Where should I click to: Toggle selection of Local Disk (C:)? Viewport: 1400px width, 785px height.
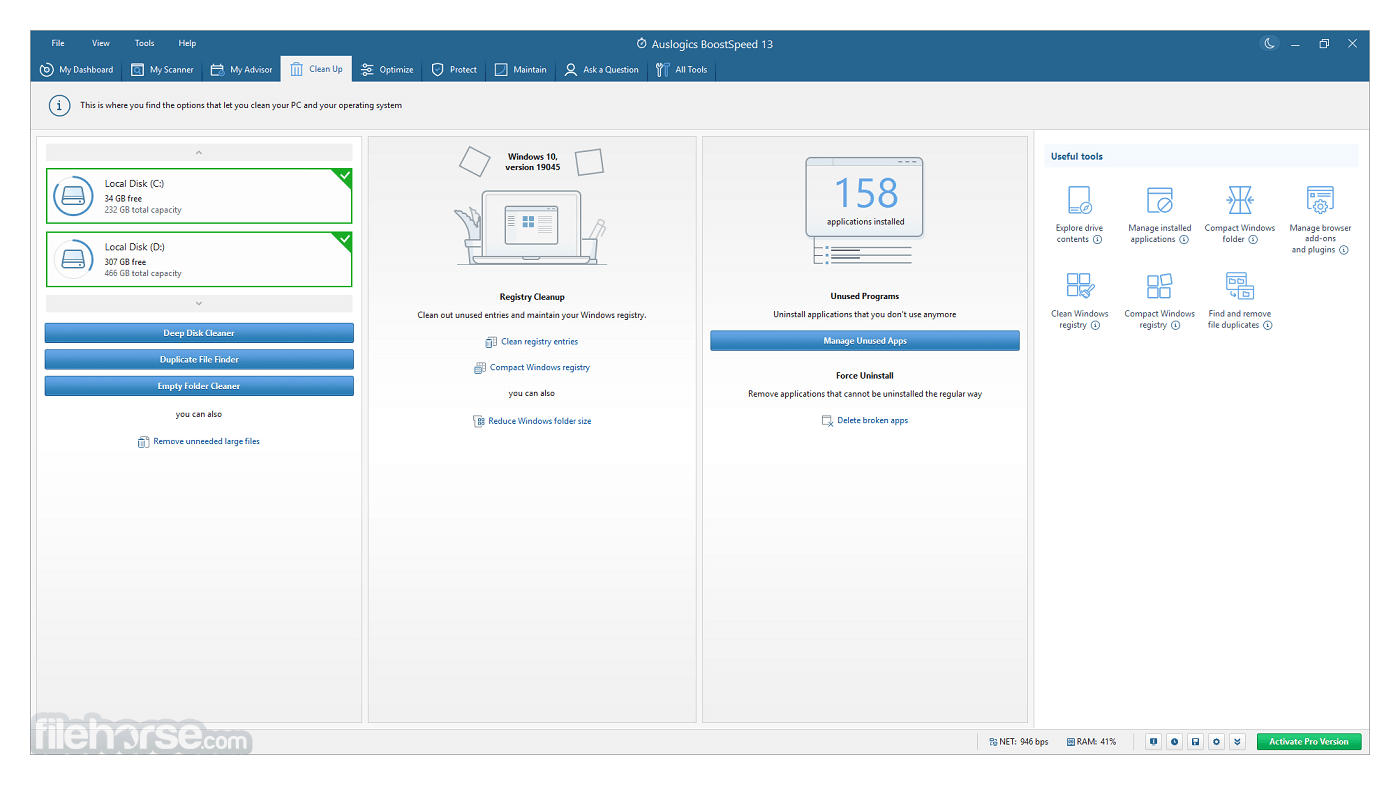(199, 196)
